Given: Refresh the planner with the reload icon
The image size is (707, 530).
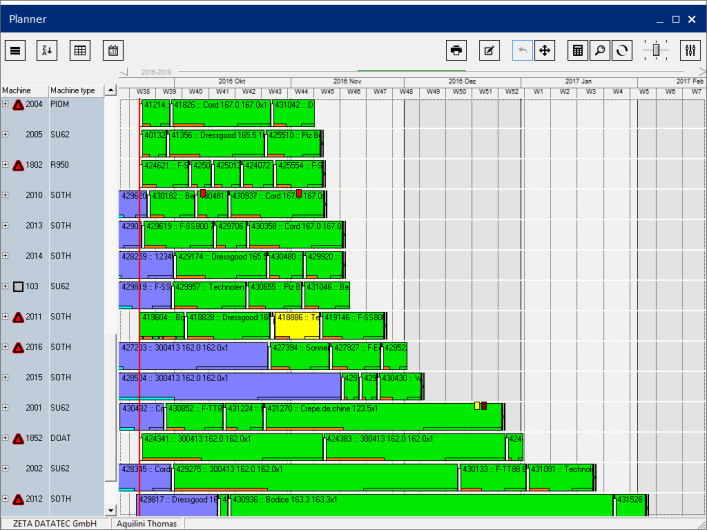Looking at the screenshot, I should 622,50.
